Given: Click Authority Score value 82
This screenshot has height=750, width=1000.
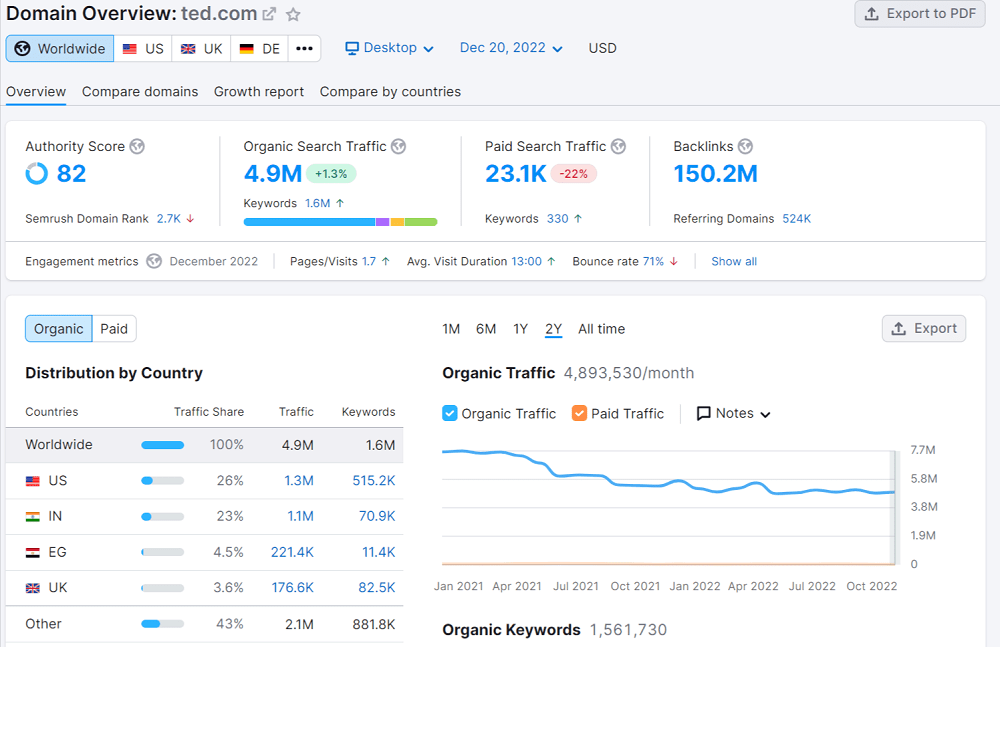Looking at the screenshot, I should (71, 173).
